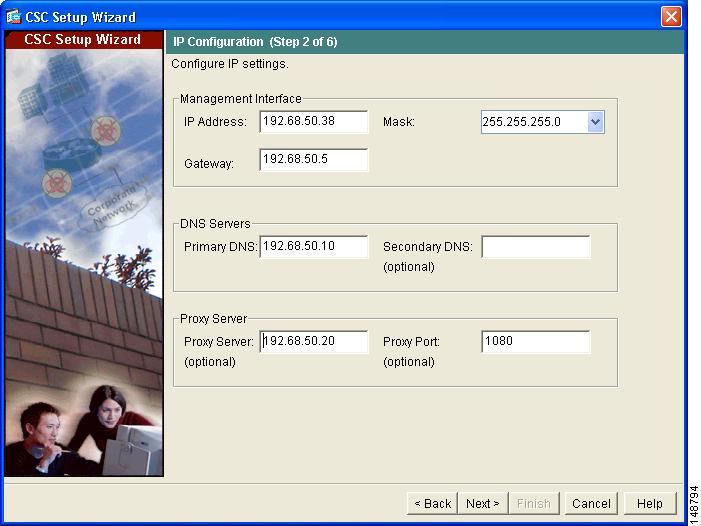The height and width of the screenshot is (526, 701).
Task: Click the 'Proxy Port:' label
Action: tap(411, 342)
